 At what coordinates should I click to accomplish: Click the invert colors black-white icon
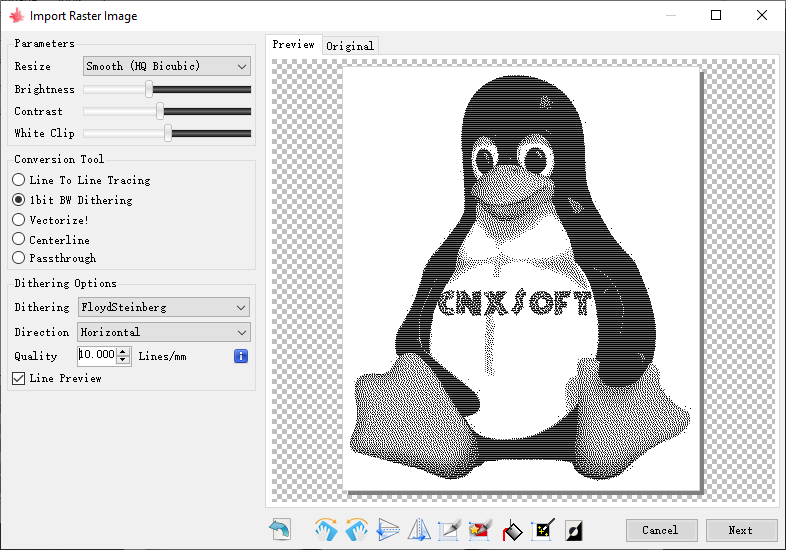[574, 530]
